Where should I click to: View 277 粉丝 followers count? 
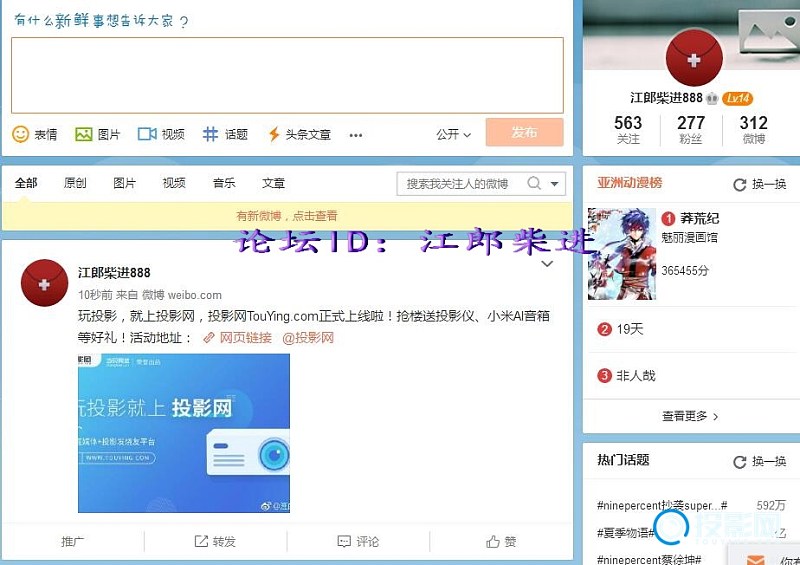691,130
